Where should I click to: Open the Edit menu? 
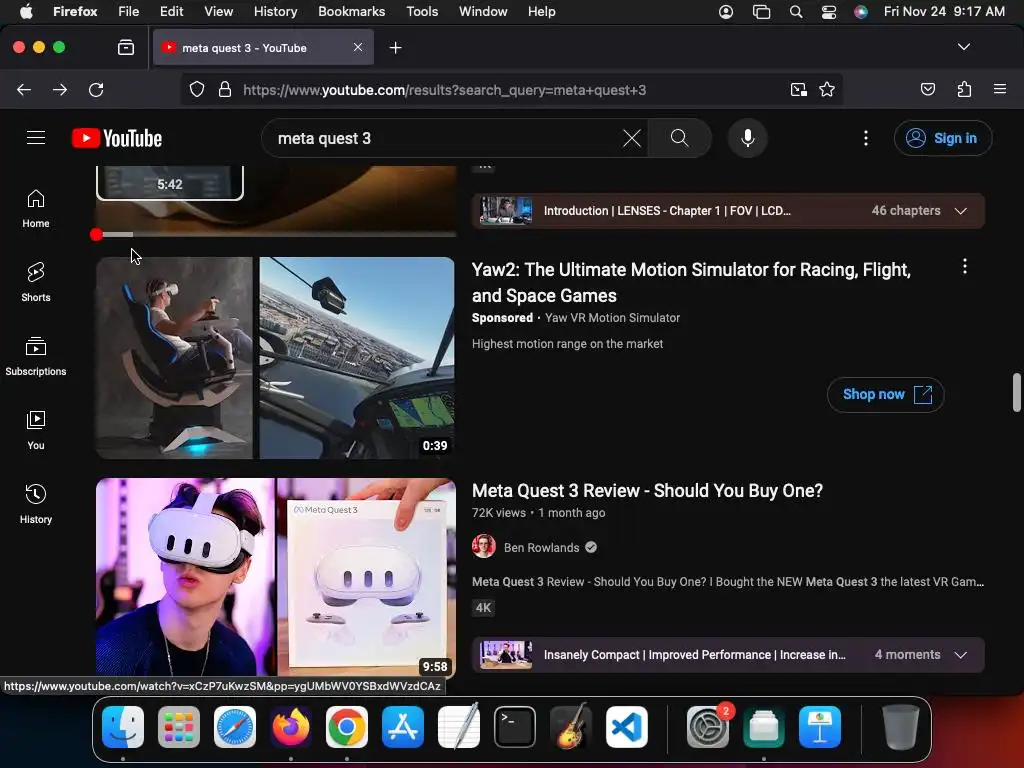tap(171, 11)
